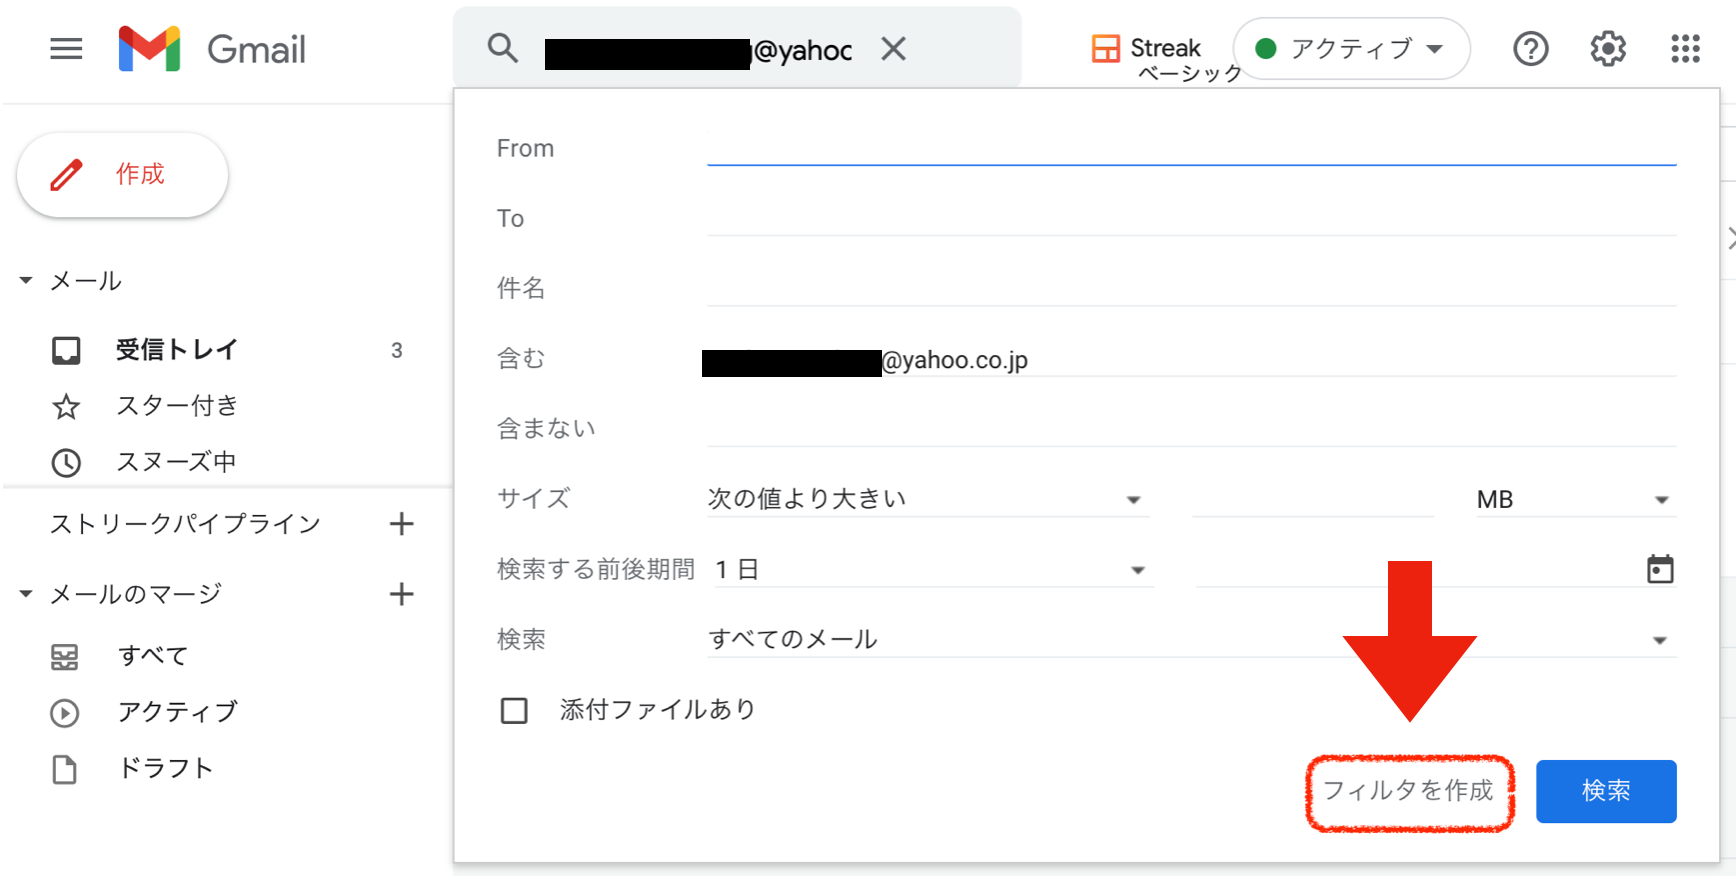The height and width of the screenshot is (876, 1736).
Task: Open the Google apps grid
Action: 1685,48
